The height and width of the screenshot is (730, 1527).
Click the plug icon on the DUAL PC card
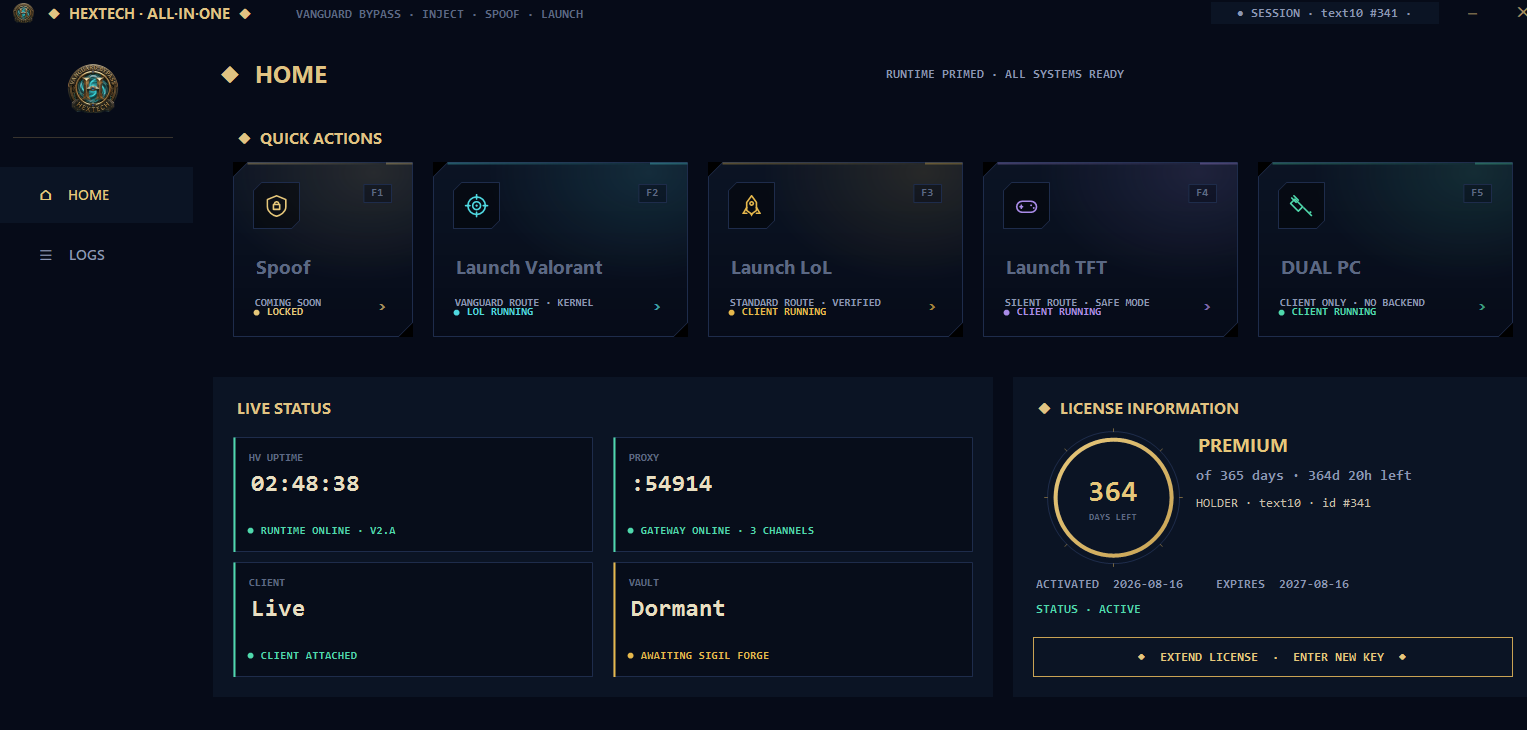point(1302,206)
